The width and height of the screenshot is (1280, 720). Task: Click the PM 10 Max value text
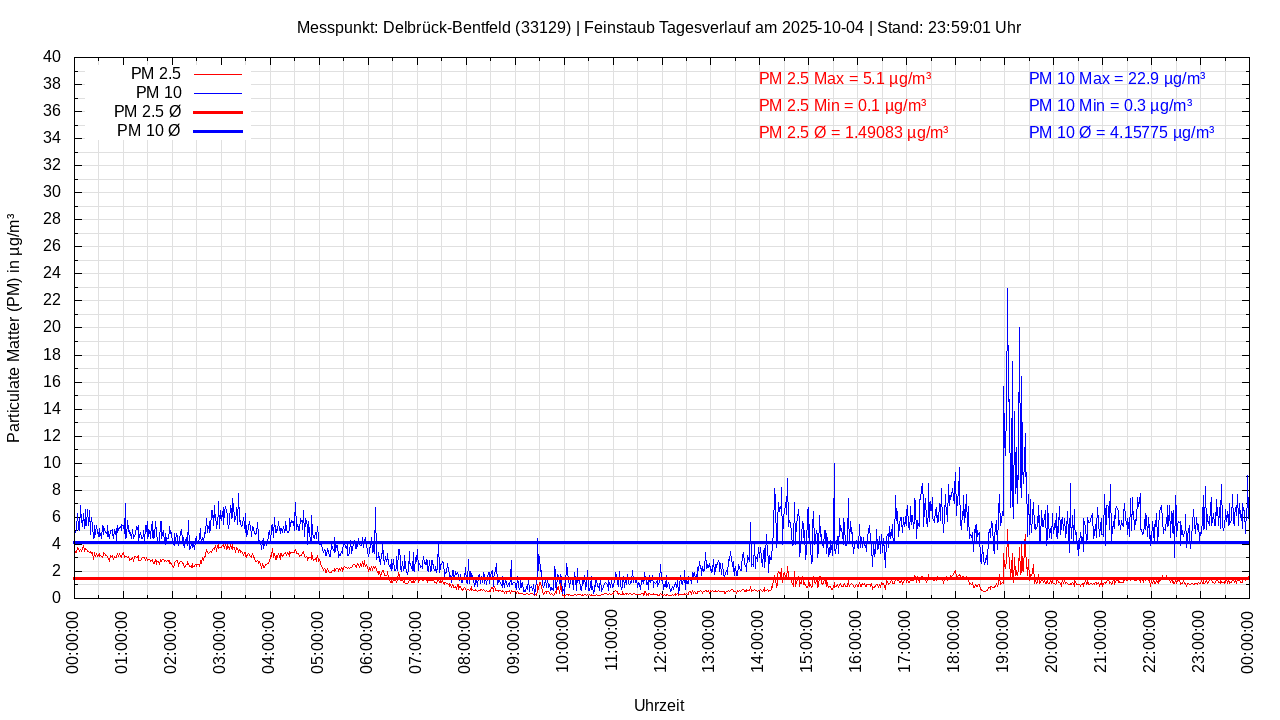pyautogui.click(x=1116, y=78)
